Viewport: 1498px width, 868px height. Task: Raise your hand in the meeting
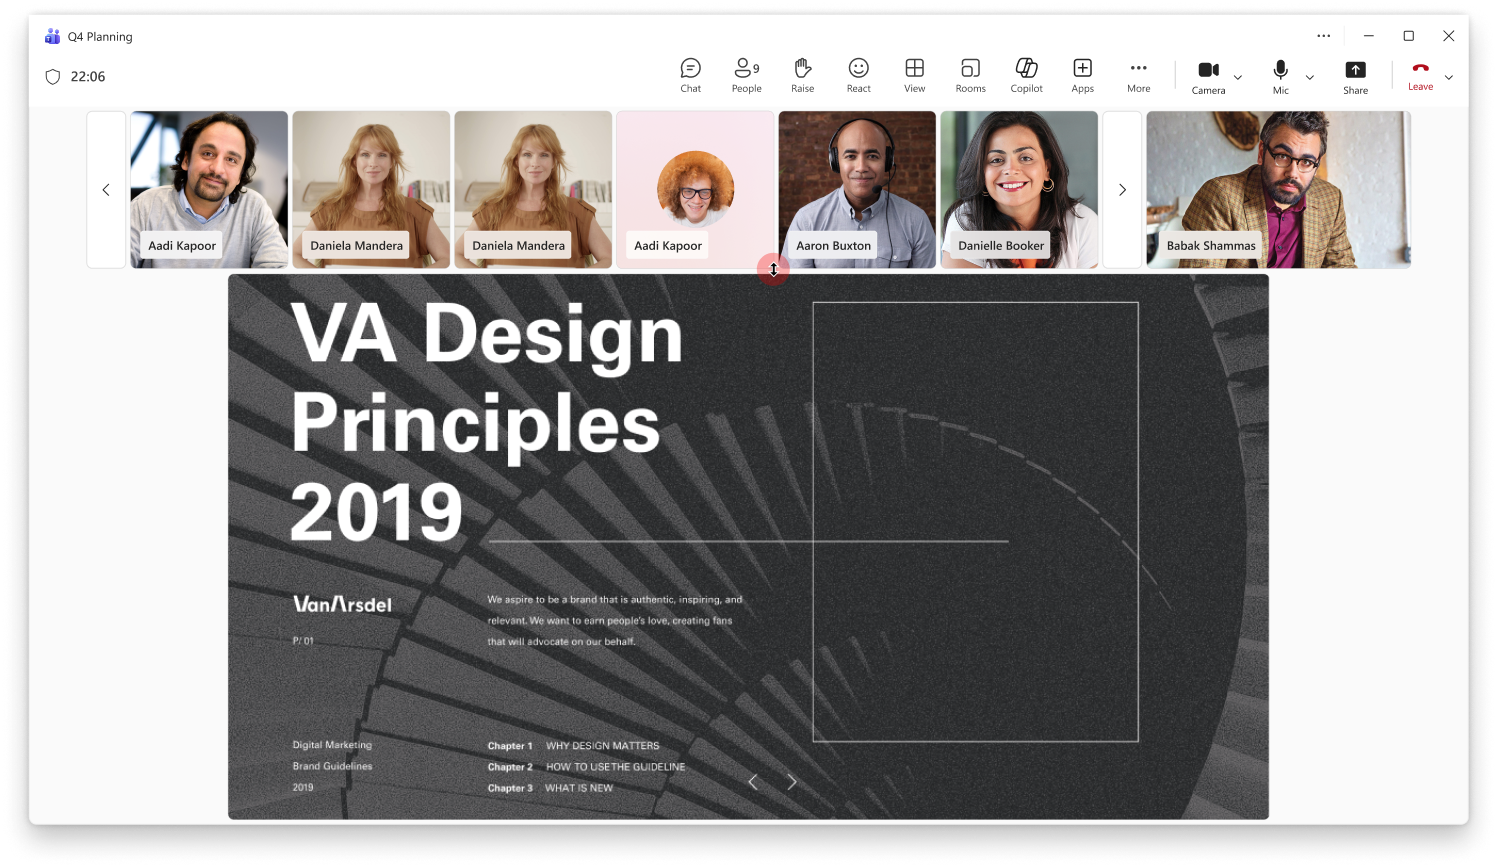[x=802, y=75]
